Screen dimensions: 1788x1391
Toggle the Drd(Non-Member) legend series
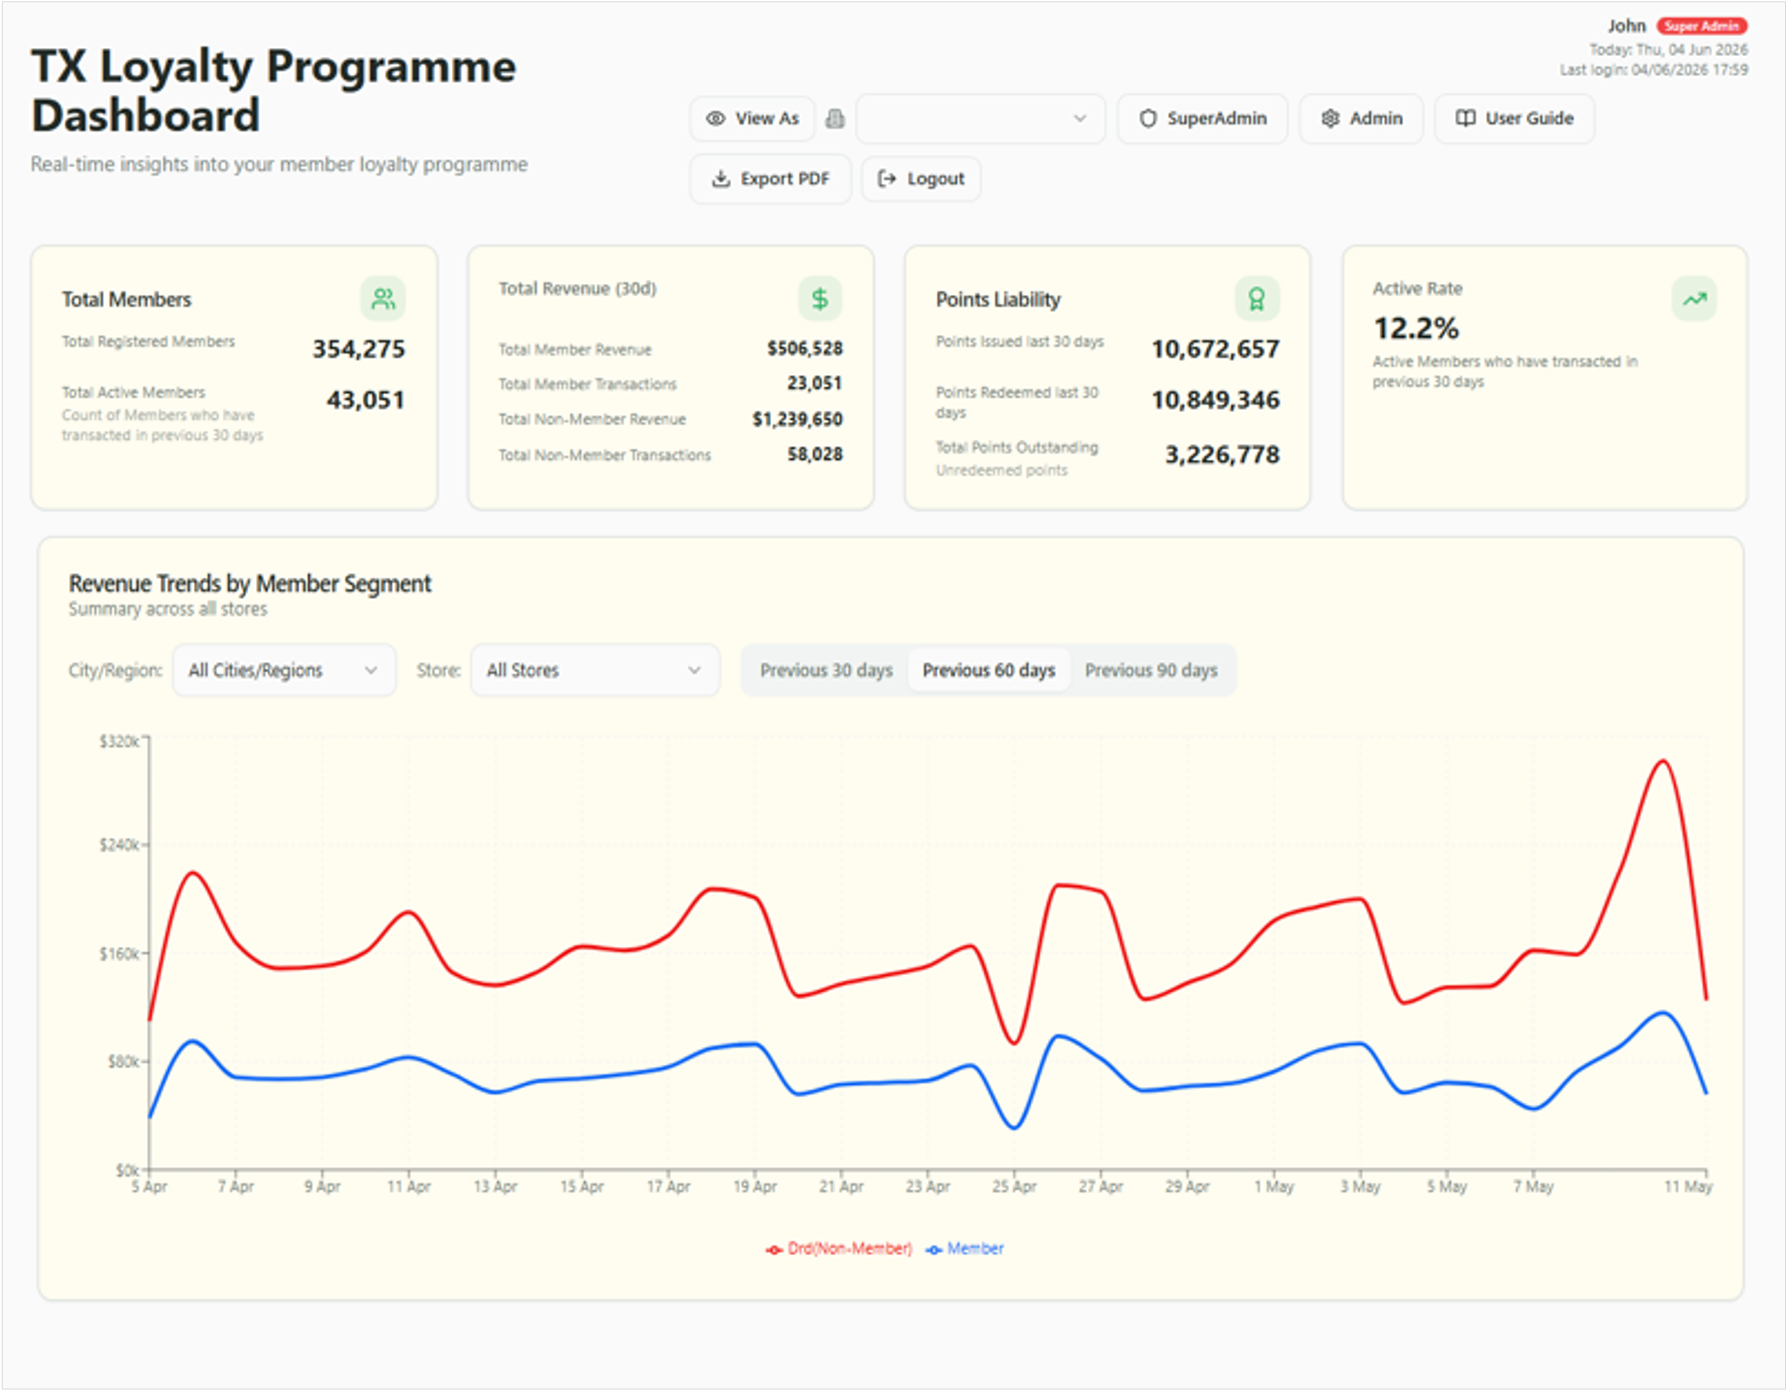point(839,1249)
